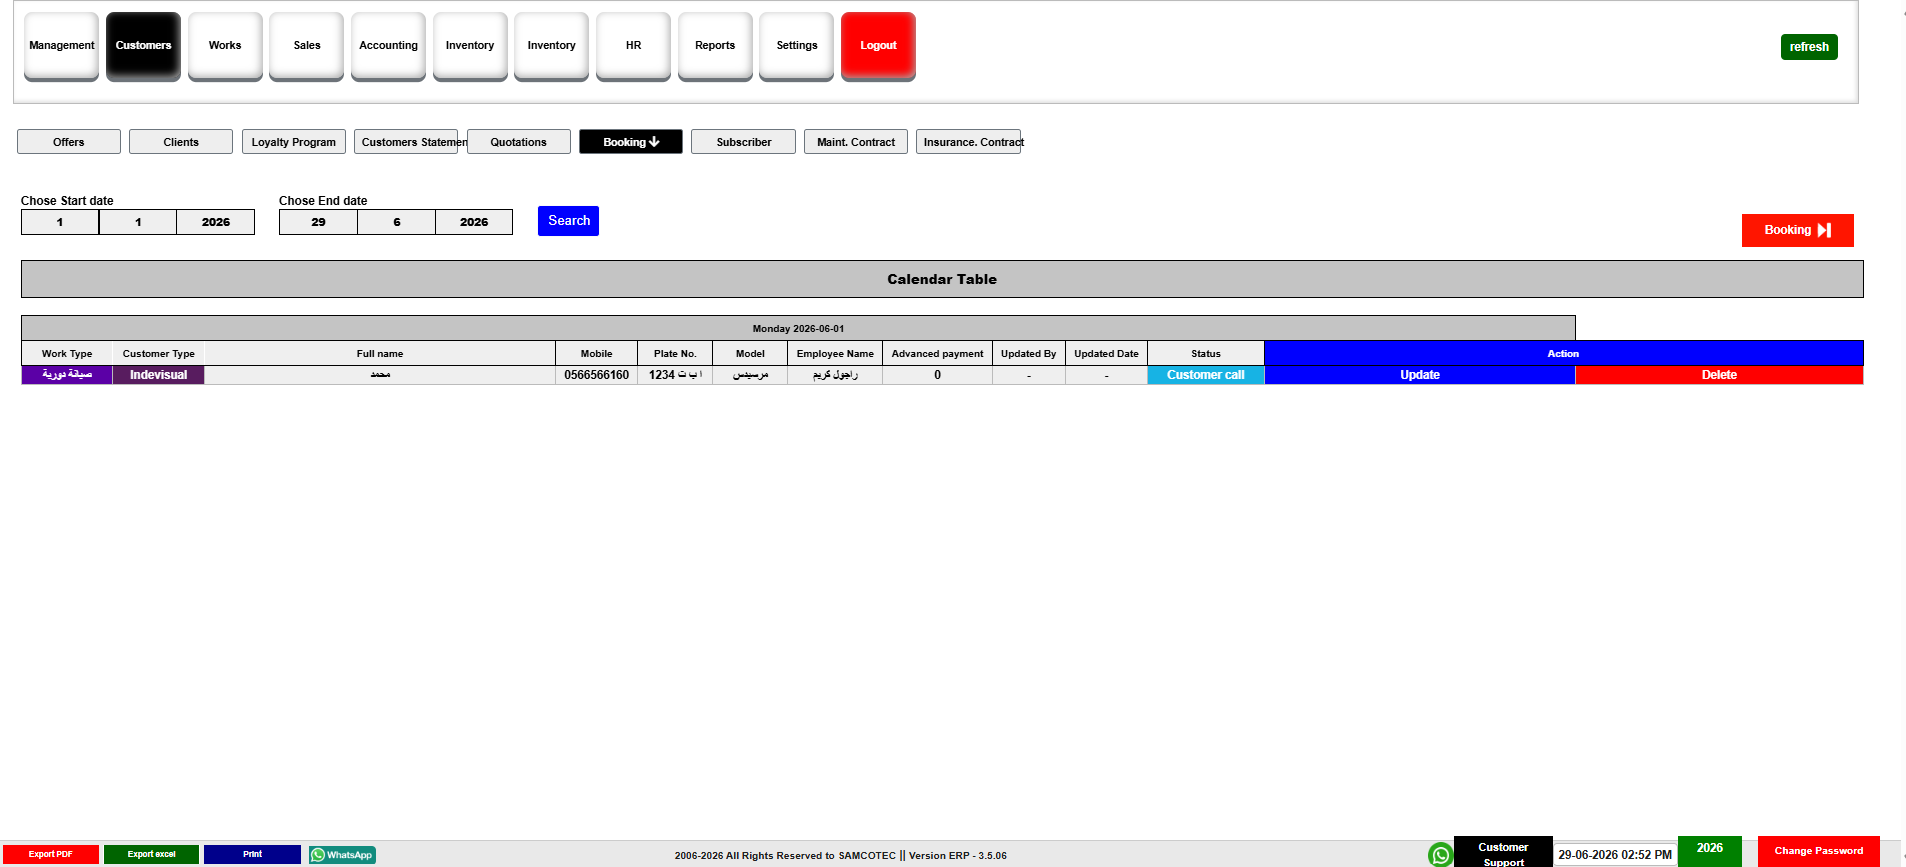Open the Customers Statement tab

(406, 142)
